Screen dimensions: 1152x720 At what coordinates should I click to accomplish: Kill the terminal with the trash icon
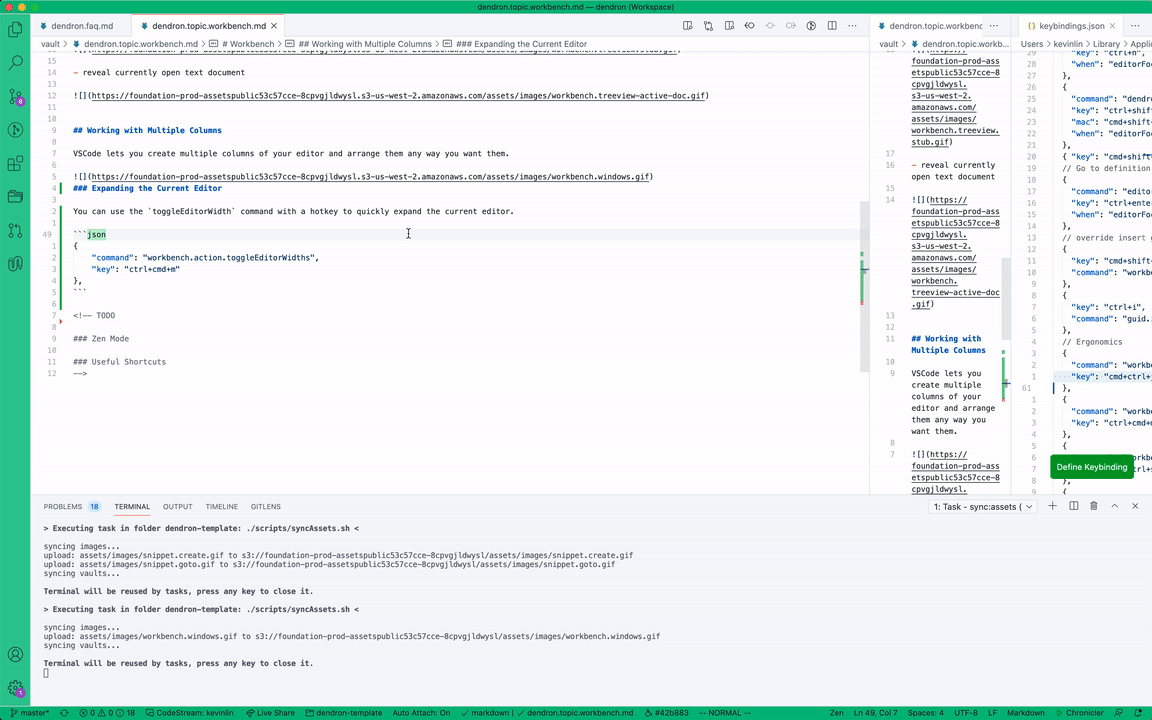click(1094, 506)
